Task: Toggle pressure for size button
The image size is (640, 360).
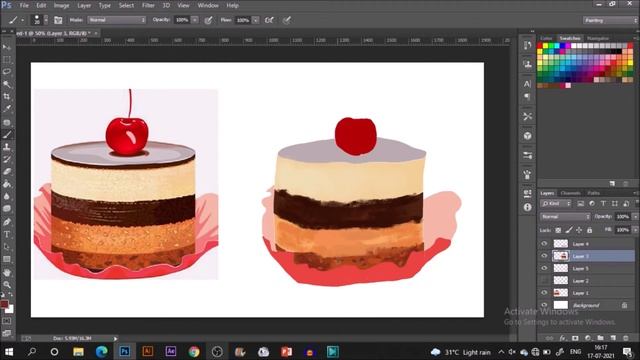Action: click(x=287, y=20)
